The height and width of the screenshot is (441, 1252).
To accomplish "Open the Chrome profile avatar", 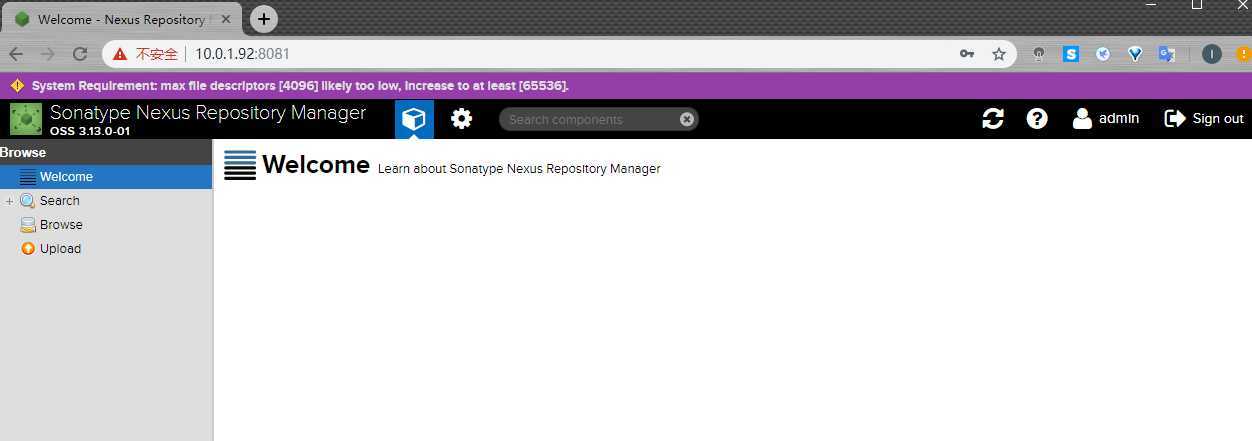I will 1212,54.
